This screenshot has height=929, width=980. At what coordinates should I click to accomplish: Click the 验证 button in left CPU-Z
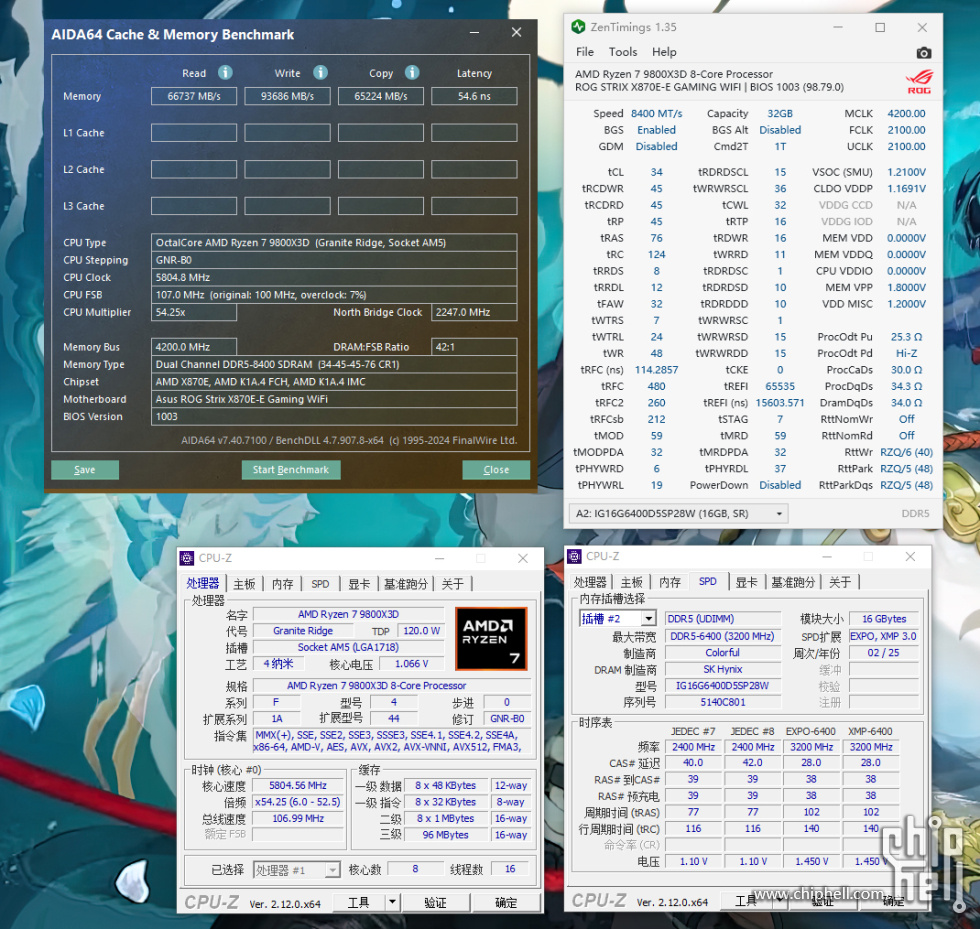point(436,902)
